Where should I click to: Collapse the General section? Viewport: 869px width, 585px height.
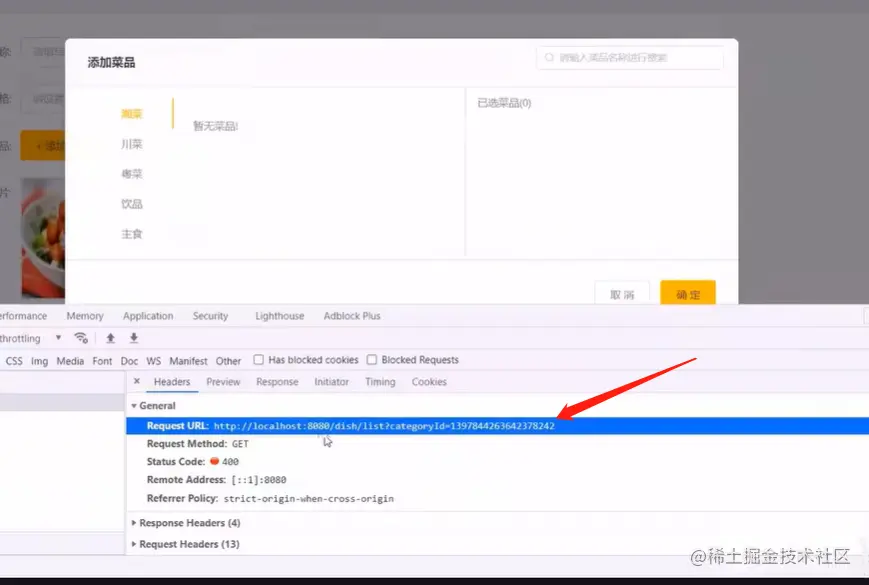click(x=134, y=406)
